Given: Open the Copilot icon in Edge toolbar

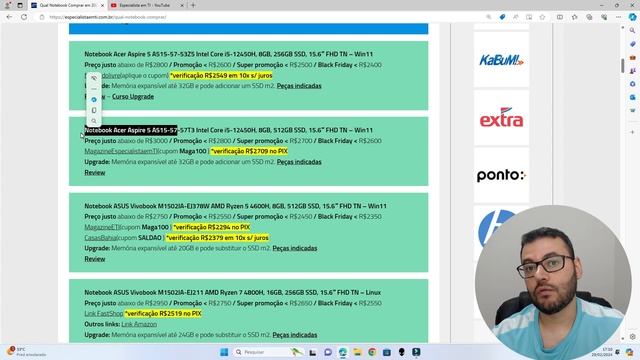Looking at the screenshot, I should coord(633,17).
